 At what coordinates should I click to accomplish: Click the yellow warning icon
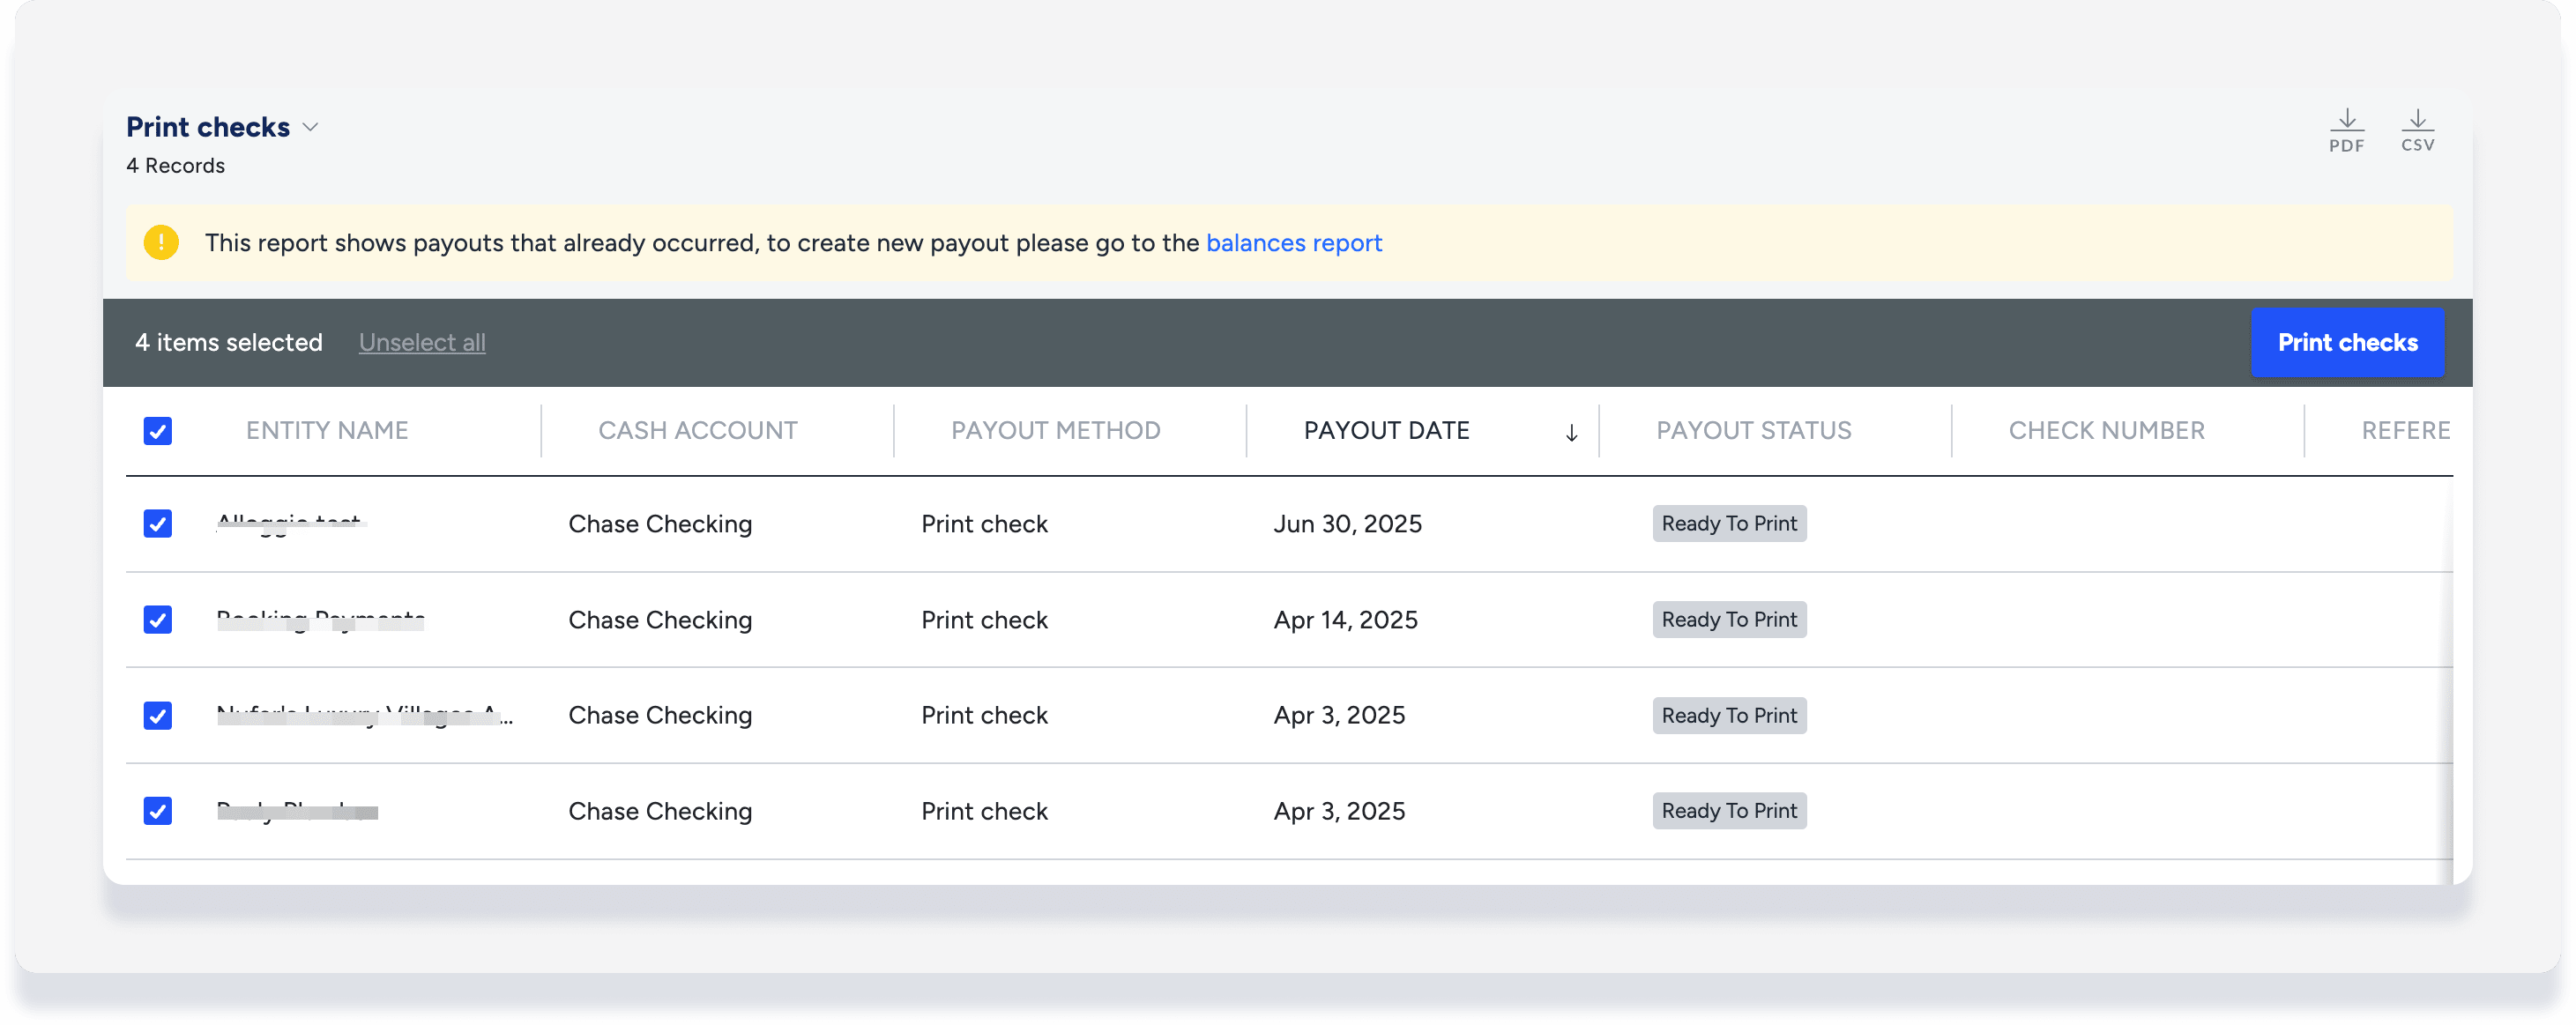161,242
